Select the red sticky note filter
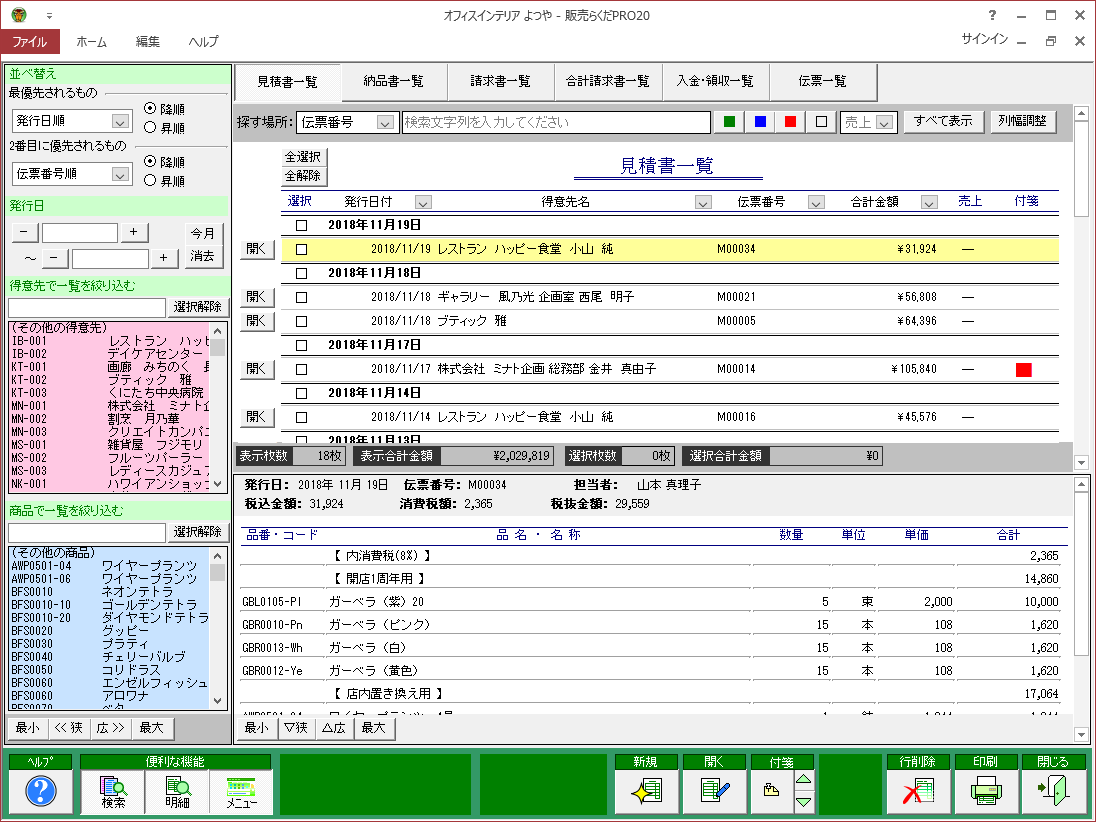Screen dimensions: 1096x822 click(x=791, y=122)
